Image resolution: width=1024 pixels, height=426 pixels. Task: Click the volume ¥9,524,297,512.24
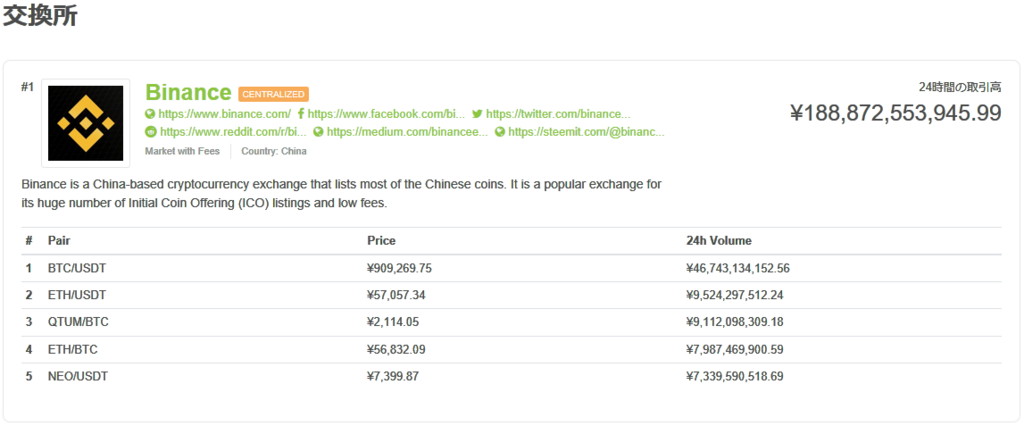point(735,295)
